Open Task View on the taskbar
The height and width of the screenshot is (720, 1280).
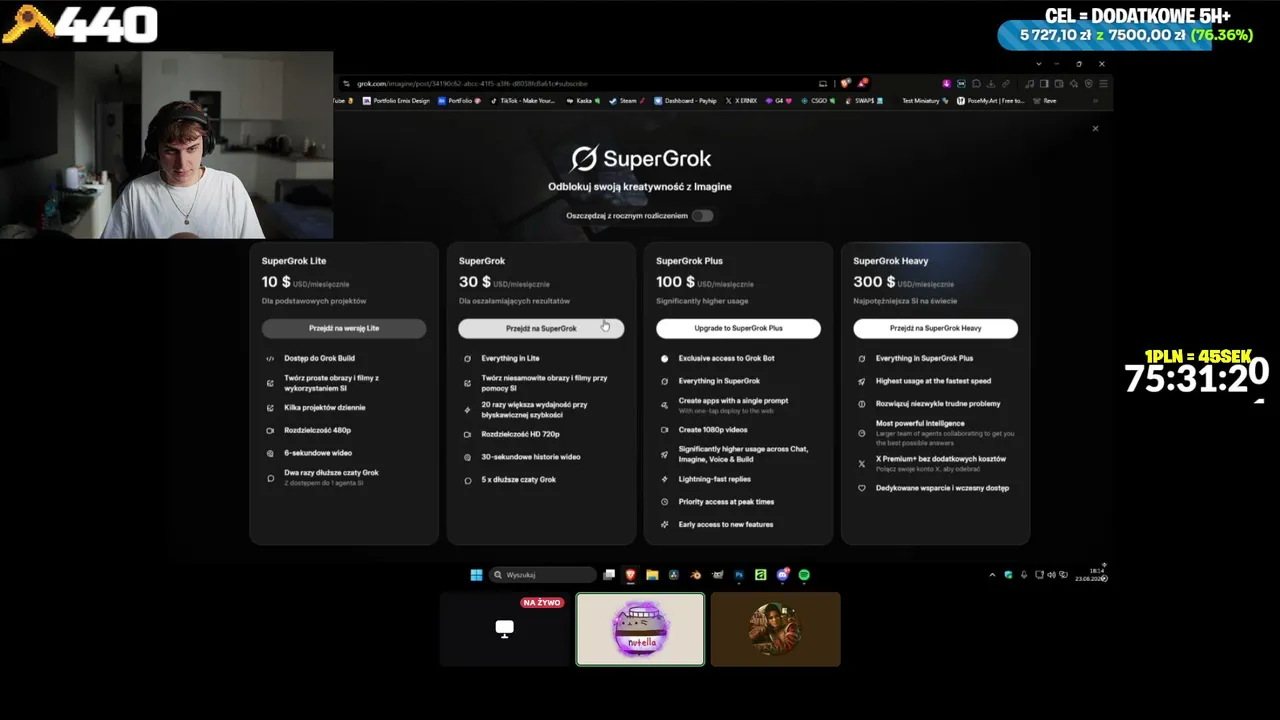coord(609,575)
